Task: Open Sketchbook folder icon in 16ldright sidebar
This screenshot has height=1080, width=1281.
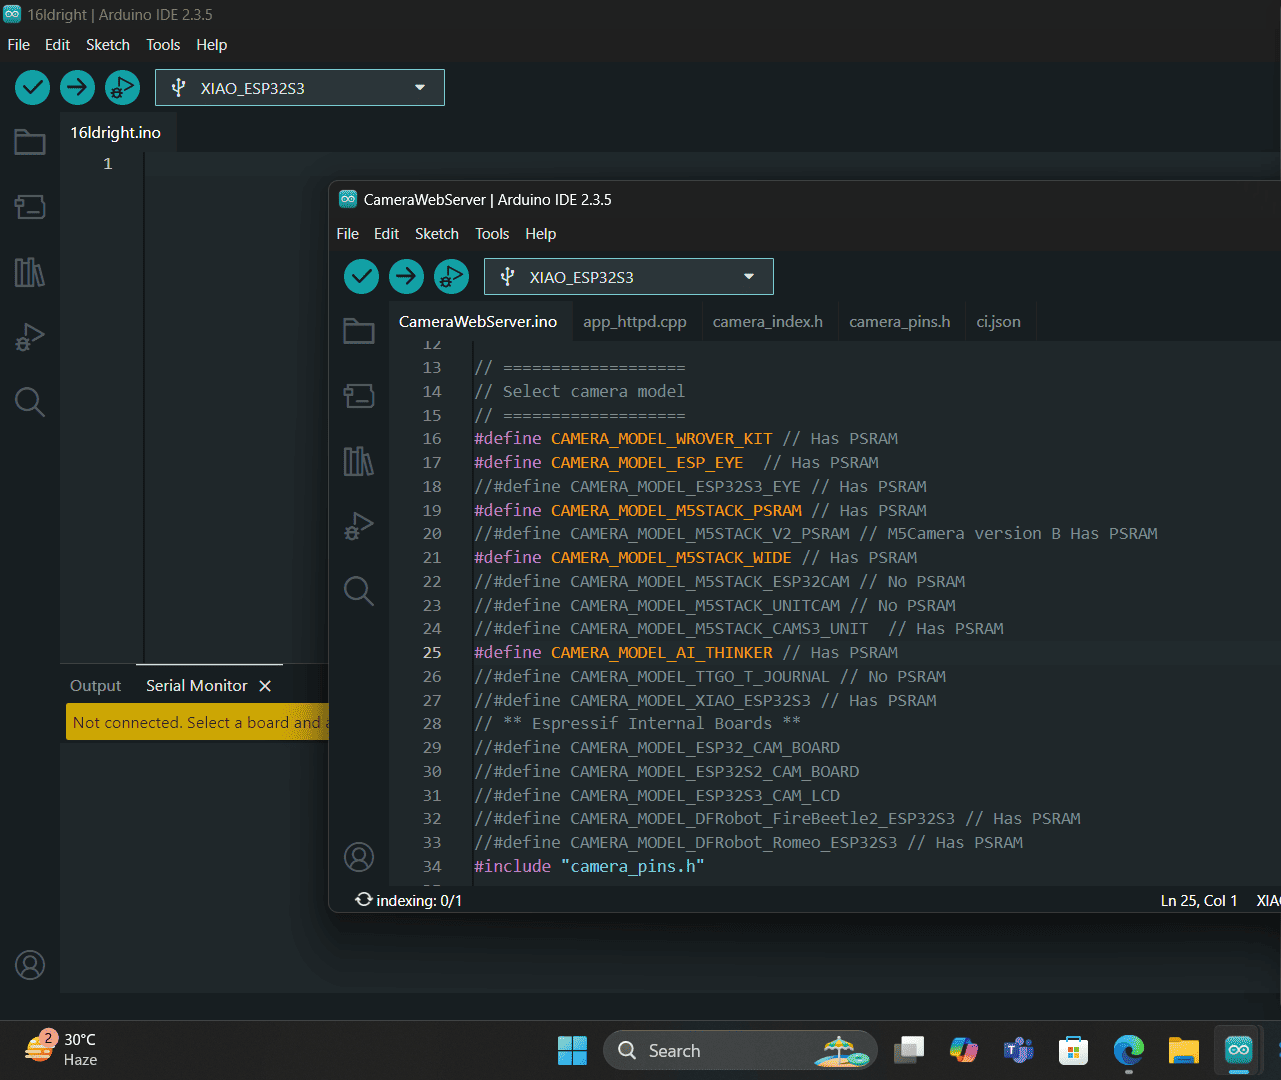Action: pos(30,142)
